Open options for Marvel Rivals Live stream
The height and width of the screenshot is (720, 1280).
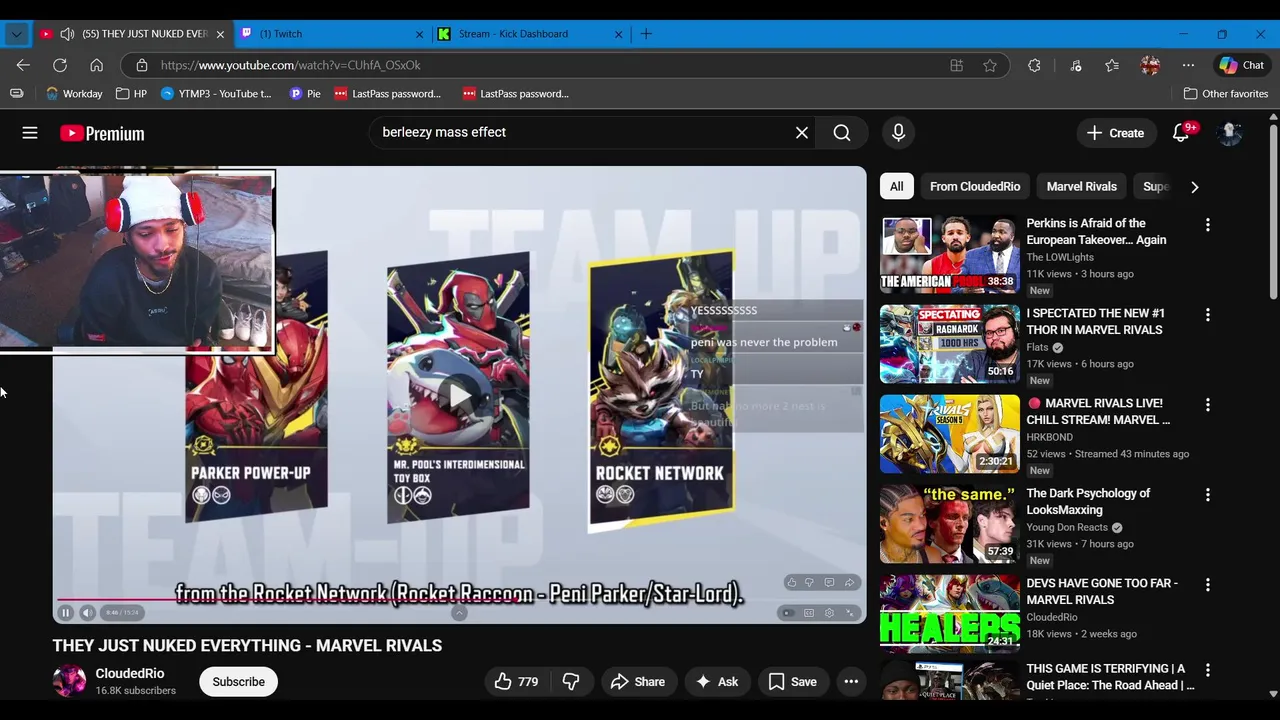click(x=1207, y=405)
